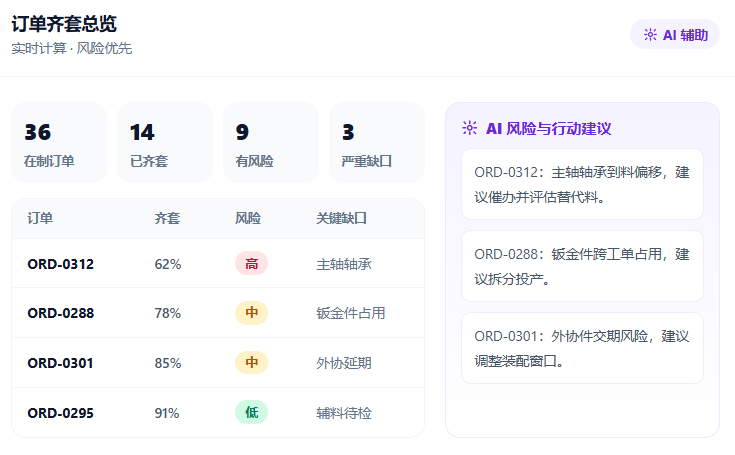Click the 低 risk badge for ORD-0295
The height and width of the screenshot is (455, 735).
[x=251, y=412]
